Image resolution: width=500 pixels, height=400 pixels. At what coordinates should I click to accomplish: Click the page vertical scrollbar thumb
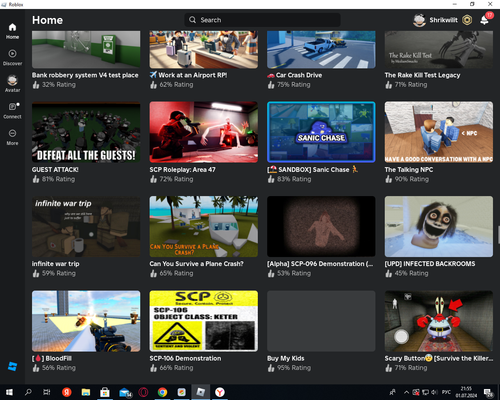coord(499,235)
